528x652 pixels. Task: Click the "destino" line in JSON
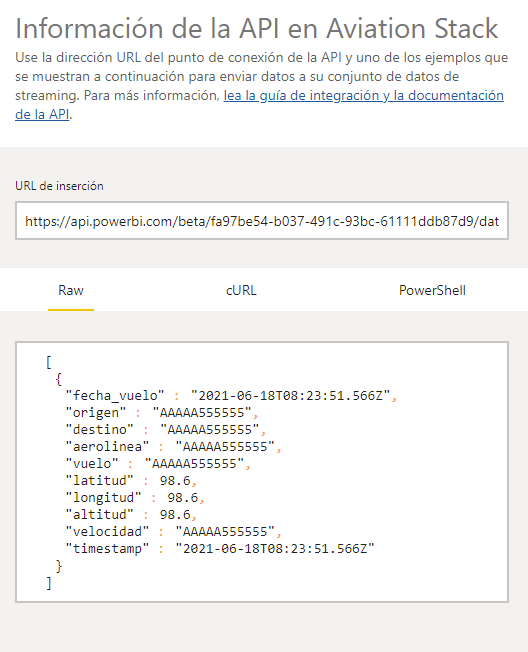[x=165, y=430]
